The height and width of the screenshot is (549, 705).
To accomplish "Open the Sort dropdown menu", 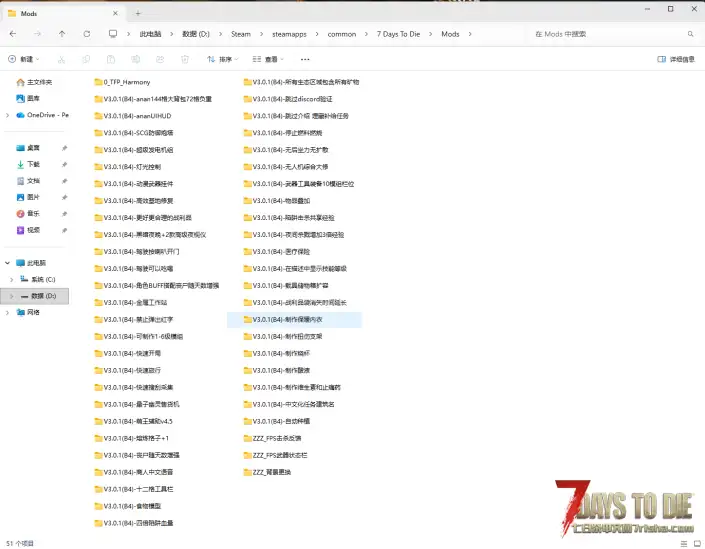I will [x=222, y=59].
